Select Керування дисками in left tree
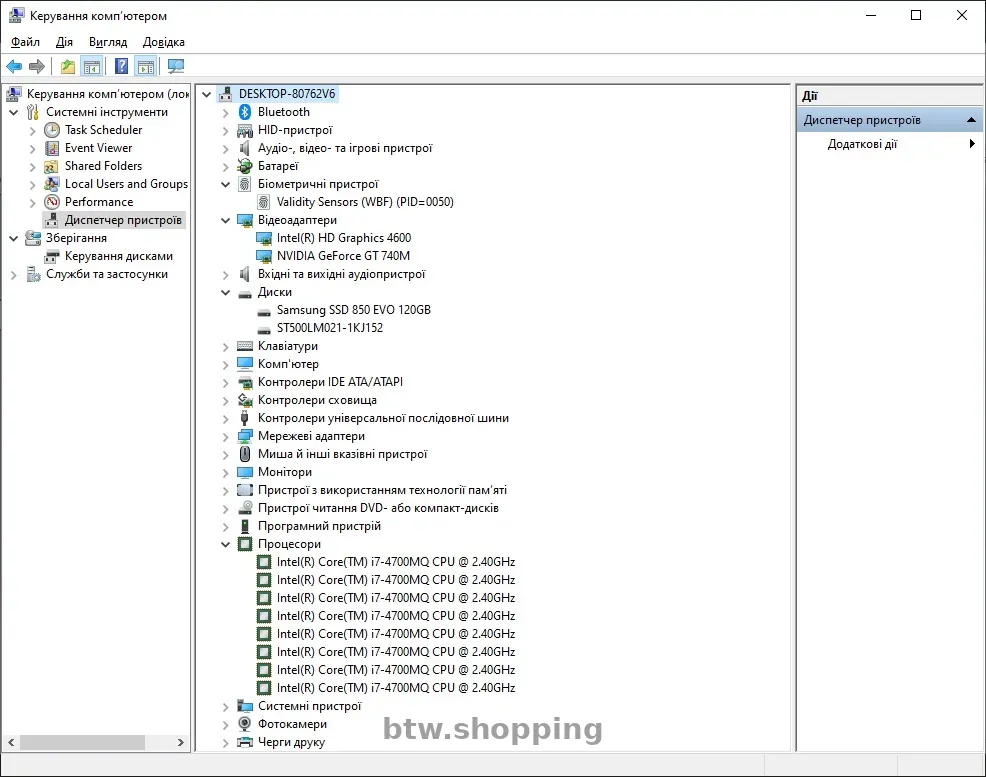Viewport: 986px width, 777px height. pos(118,256)
